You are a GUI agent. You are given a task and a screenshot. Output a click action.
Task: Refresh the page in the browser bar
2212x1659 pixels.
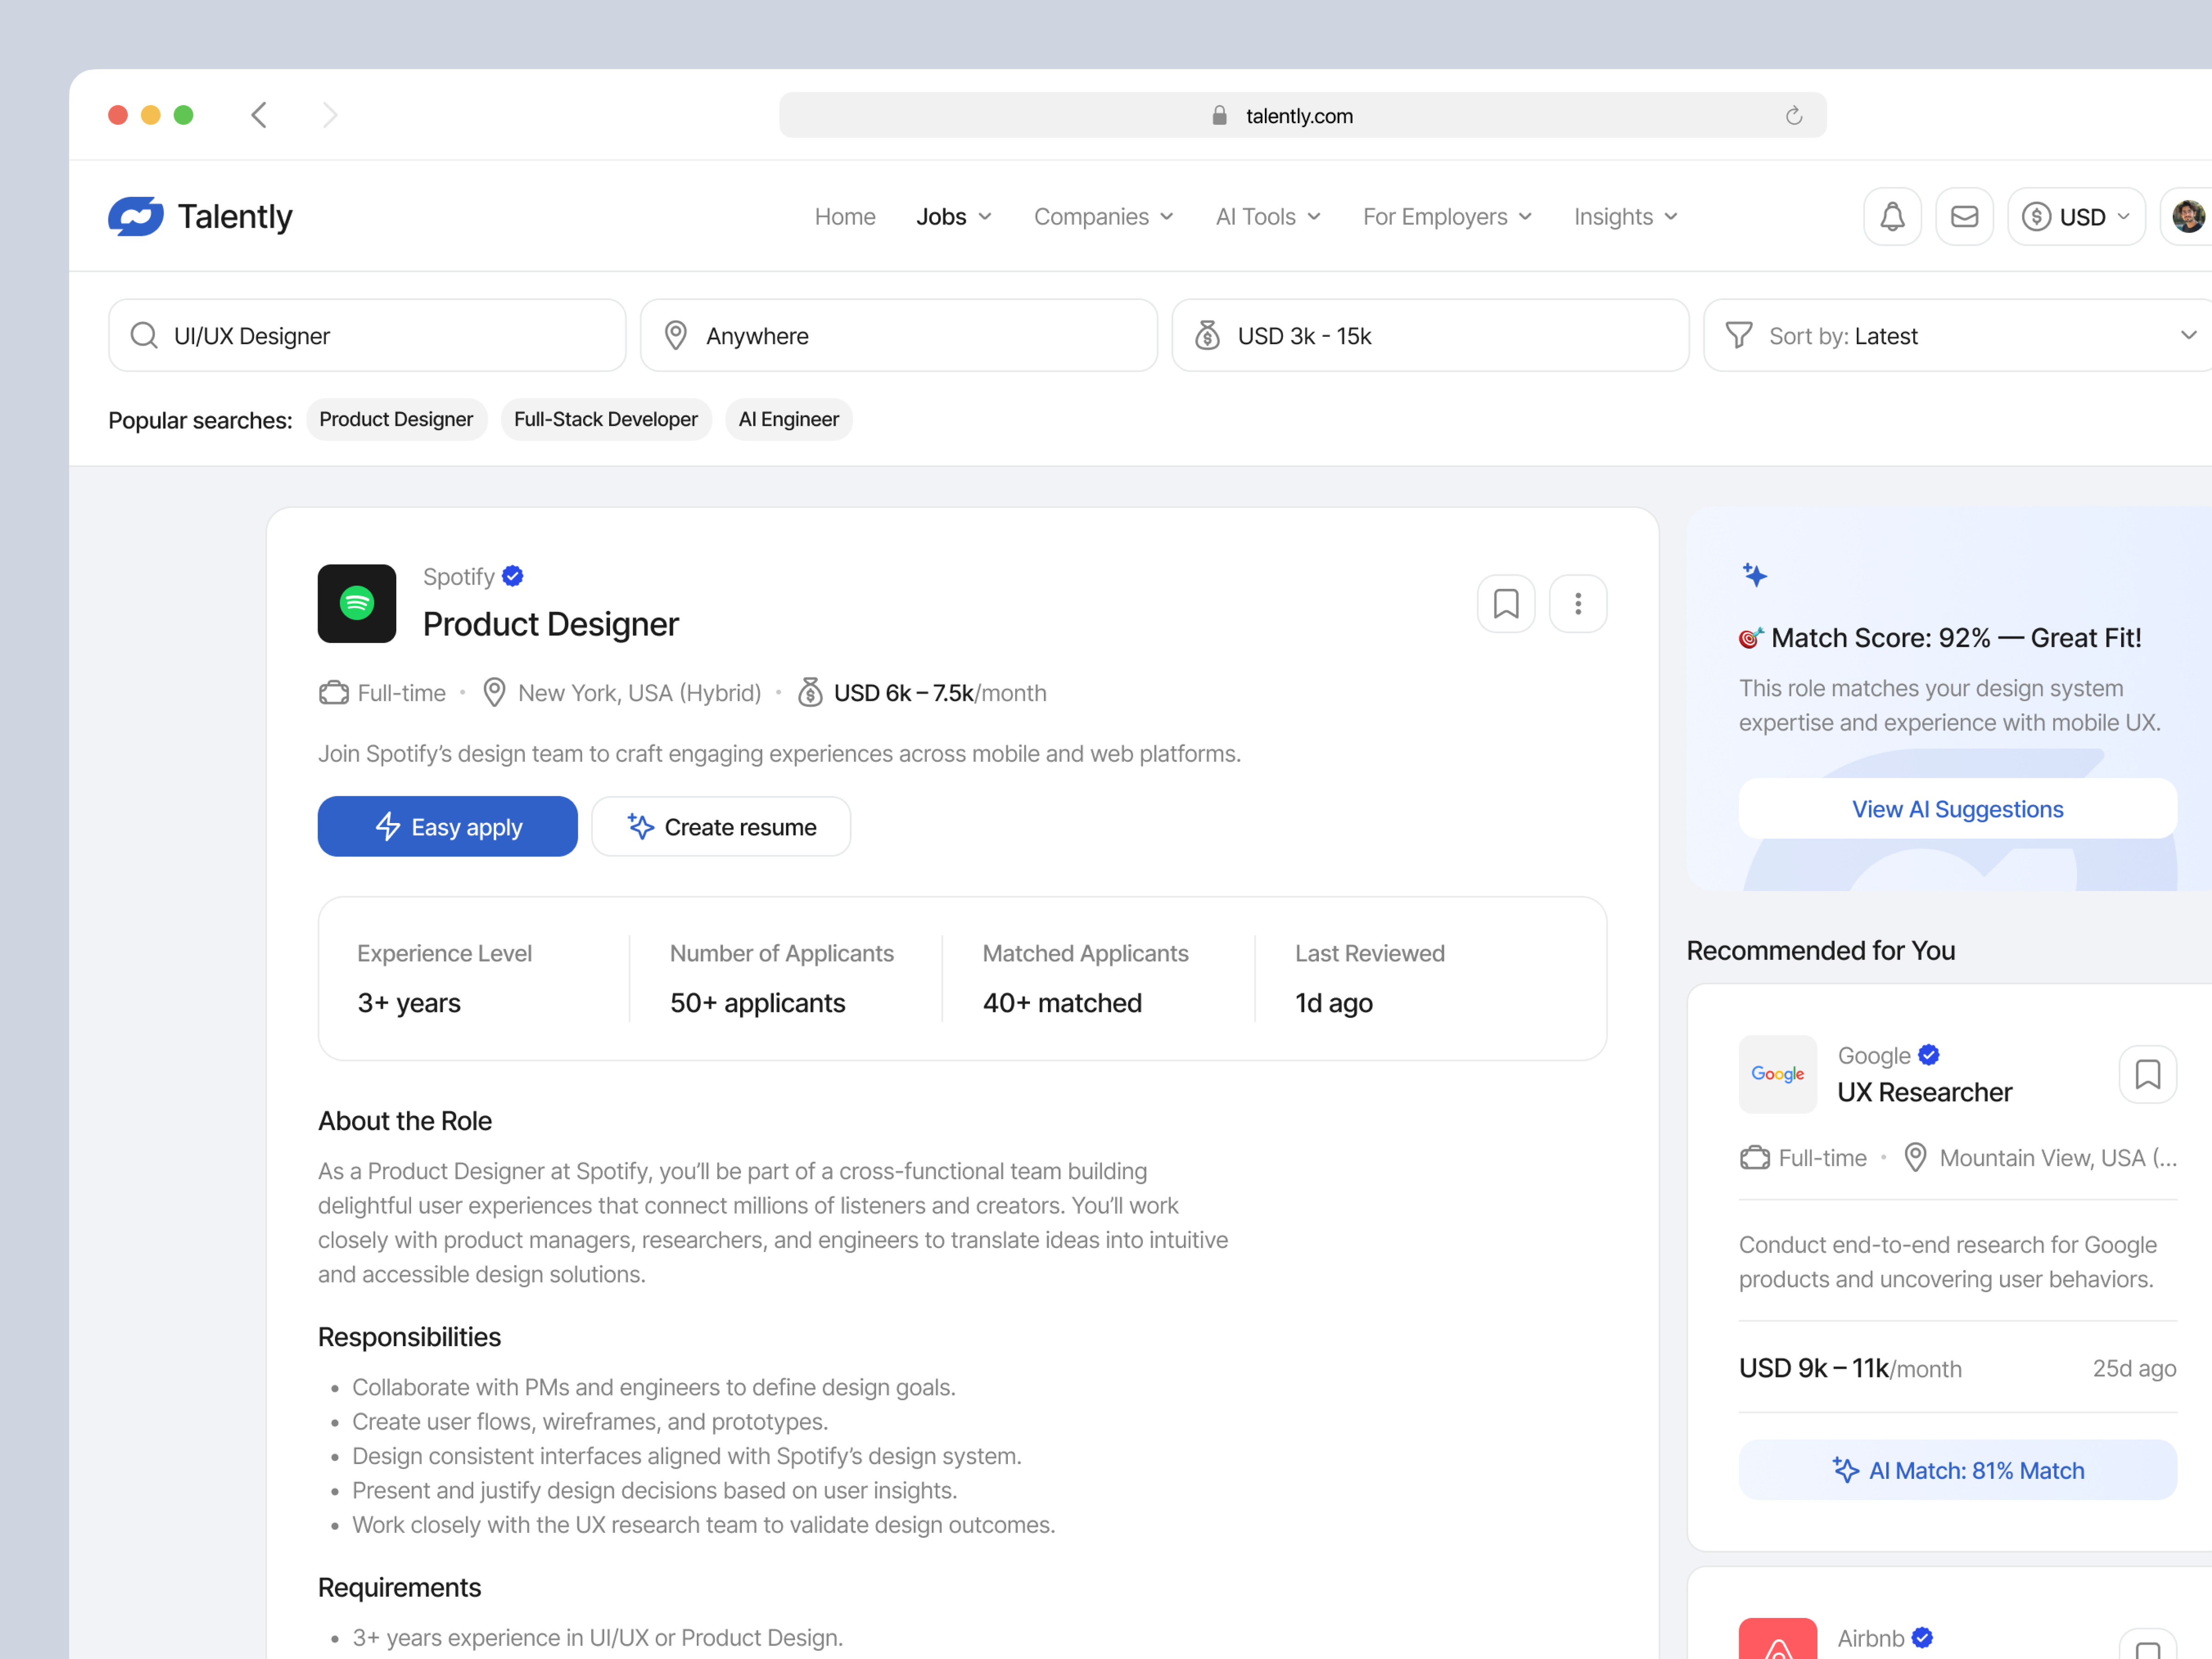(1793, 115)
